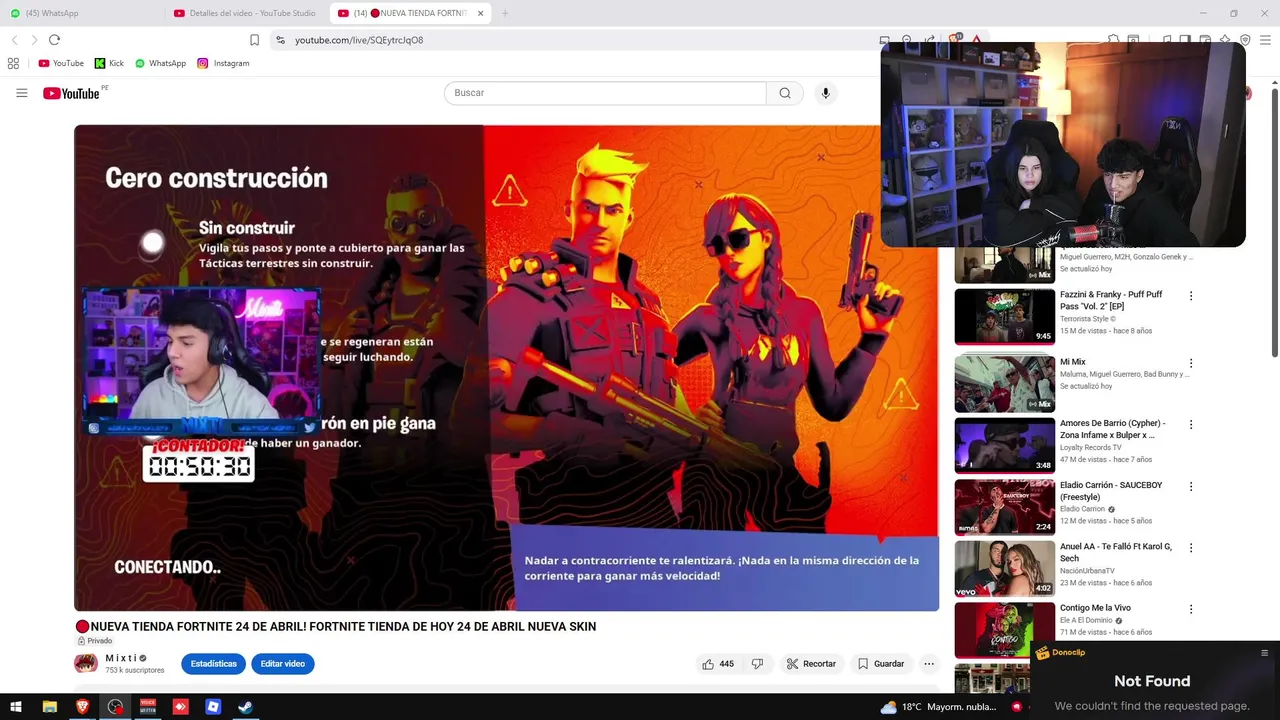This screenshot has height=720, width=1280.
Task: Start voice search with microphone icon
Action: coord(825,93)
